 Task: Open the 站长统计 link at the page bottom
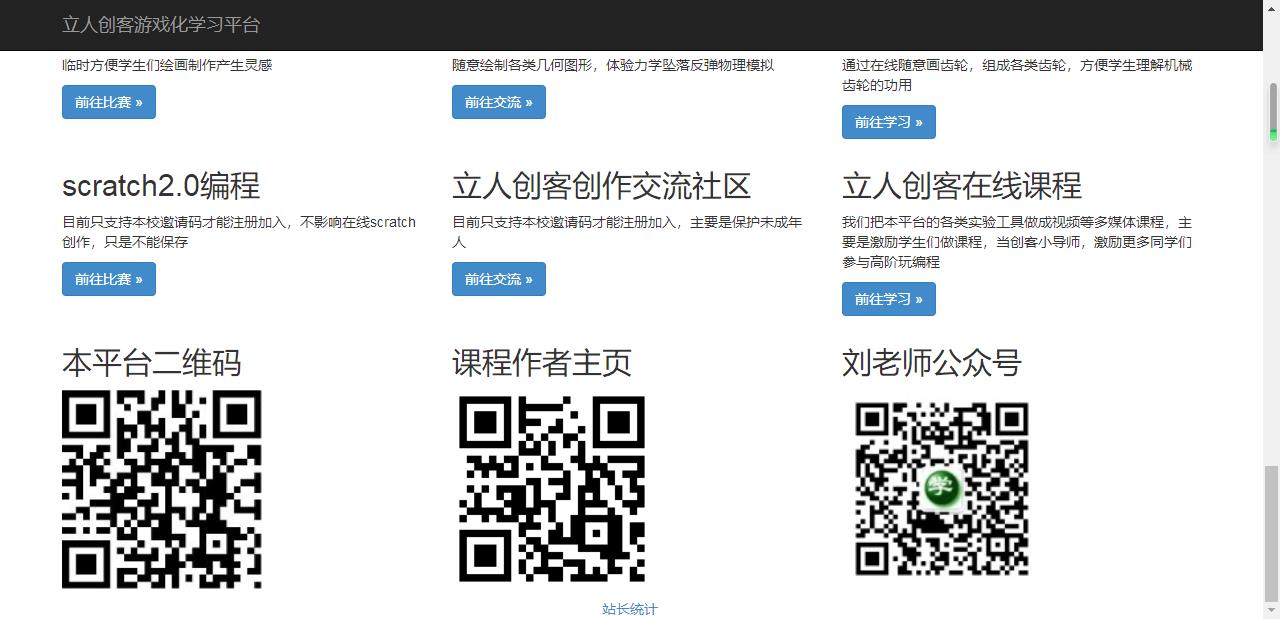coord(630,609)
